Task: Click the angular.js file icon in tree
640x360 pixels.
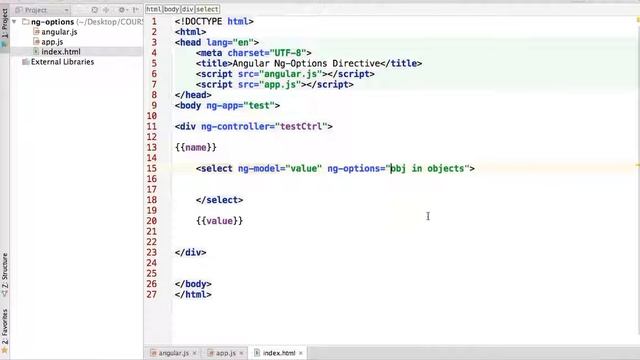Action: [x=36, y=31]
